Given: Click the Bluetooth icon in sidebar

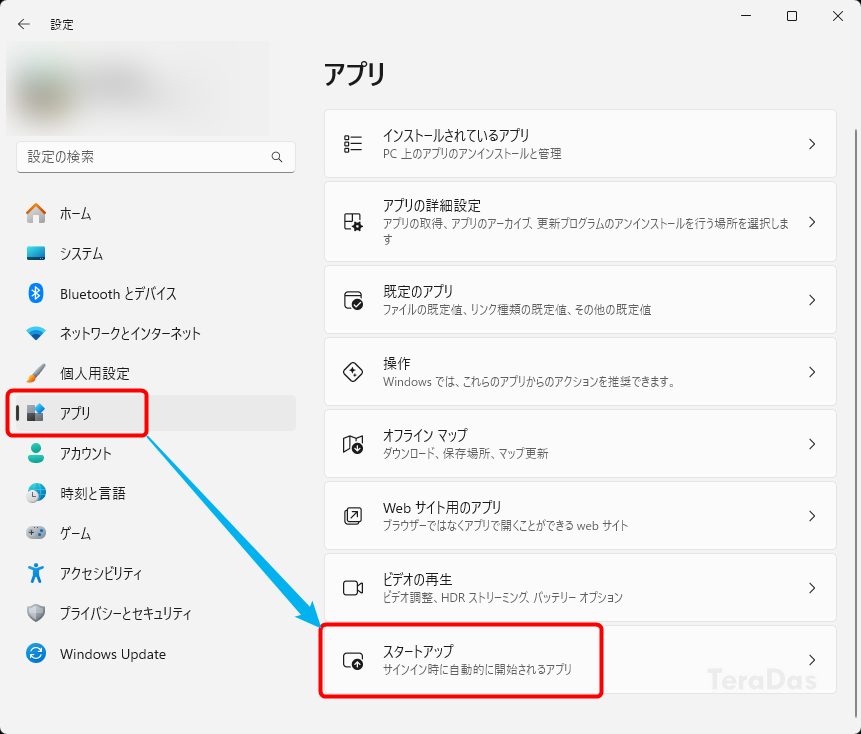Looking at the screenshot, I should [36, 293].
